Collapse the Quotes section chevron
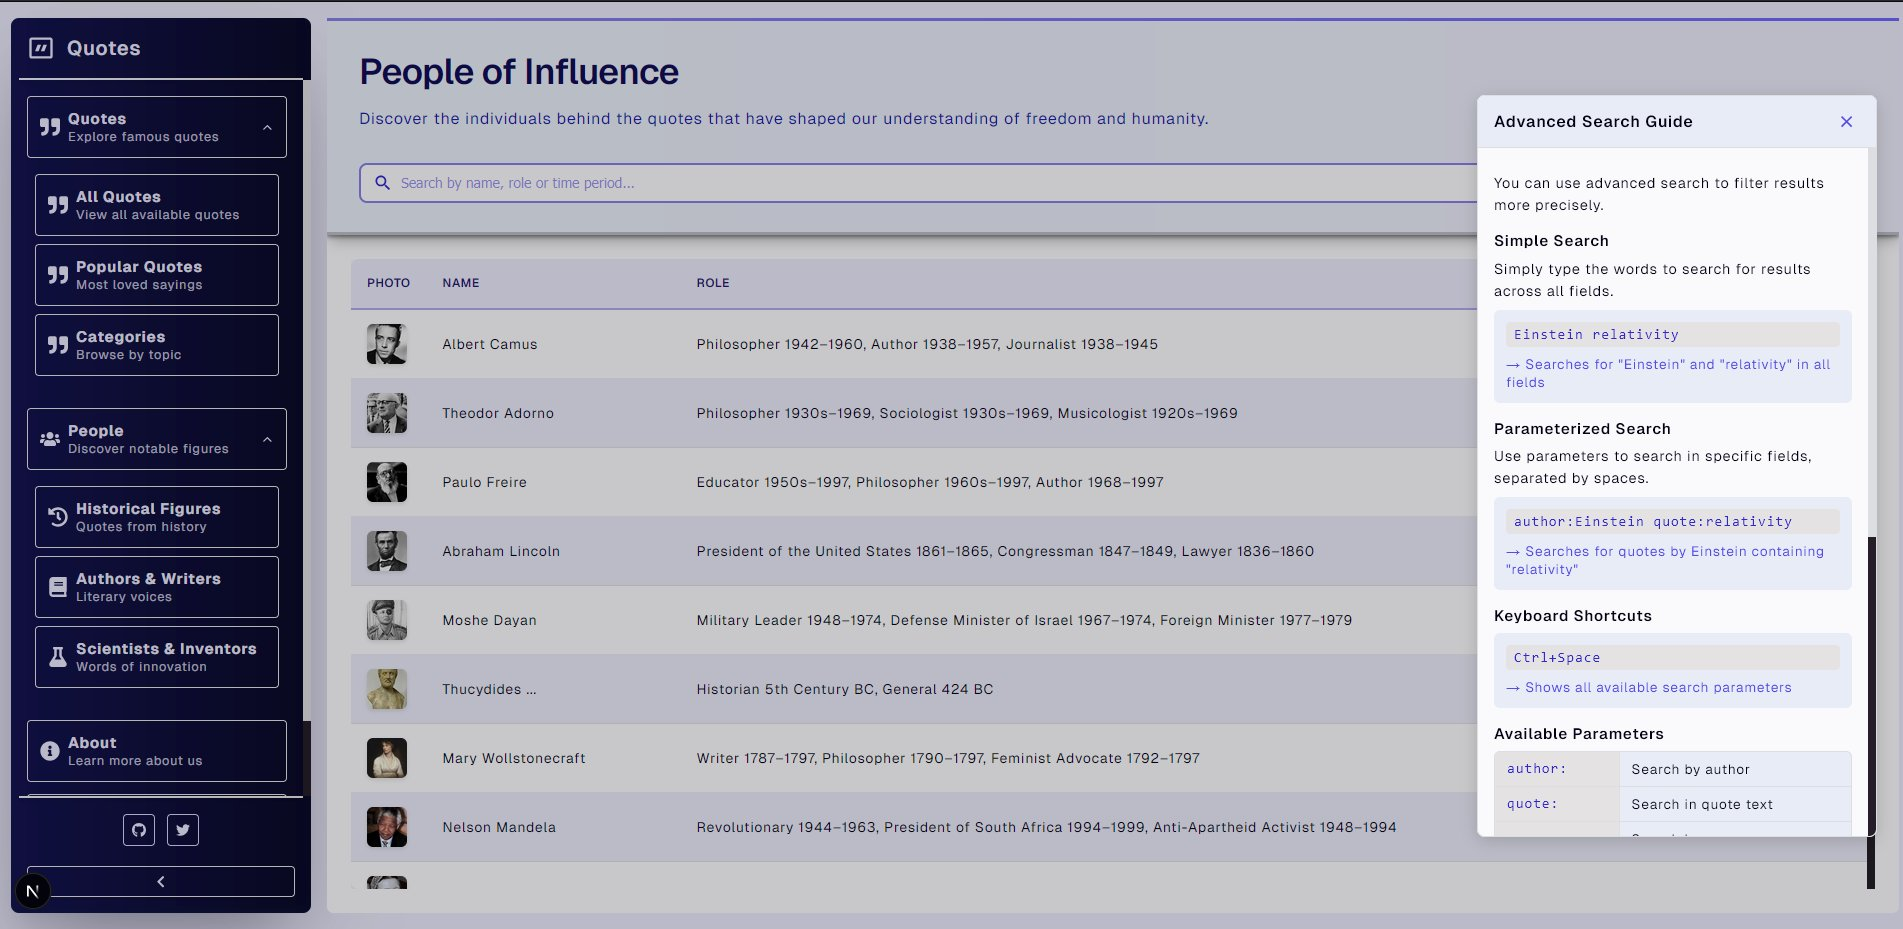 [267, 127]
